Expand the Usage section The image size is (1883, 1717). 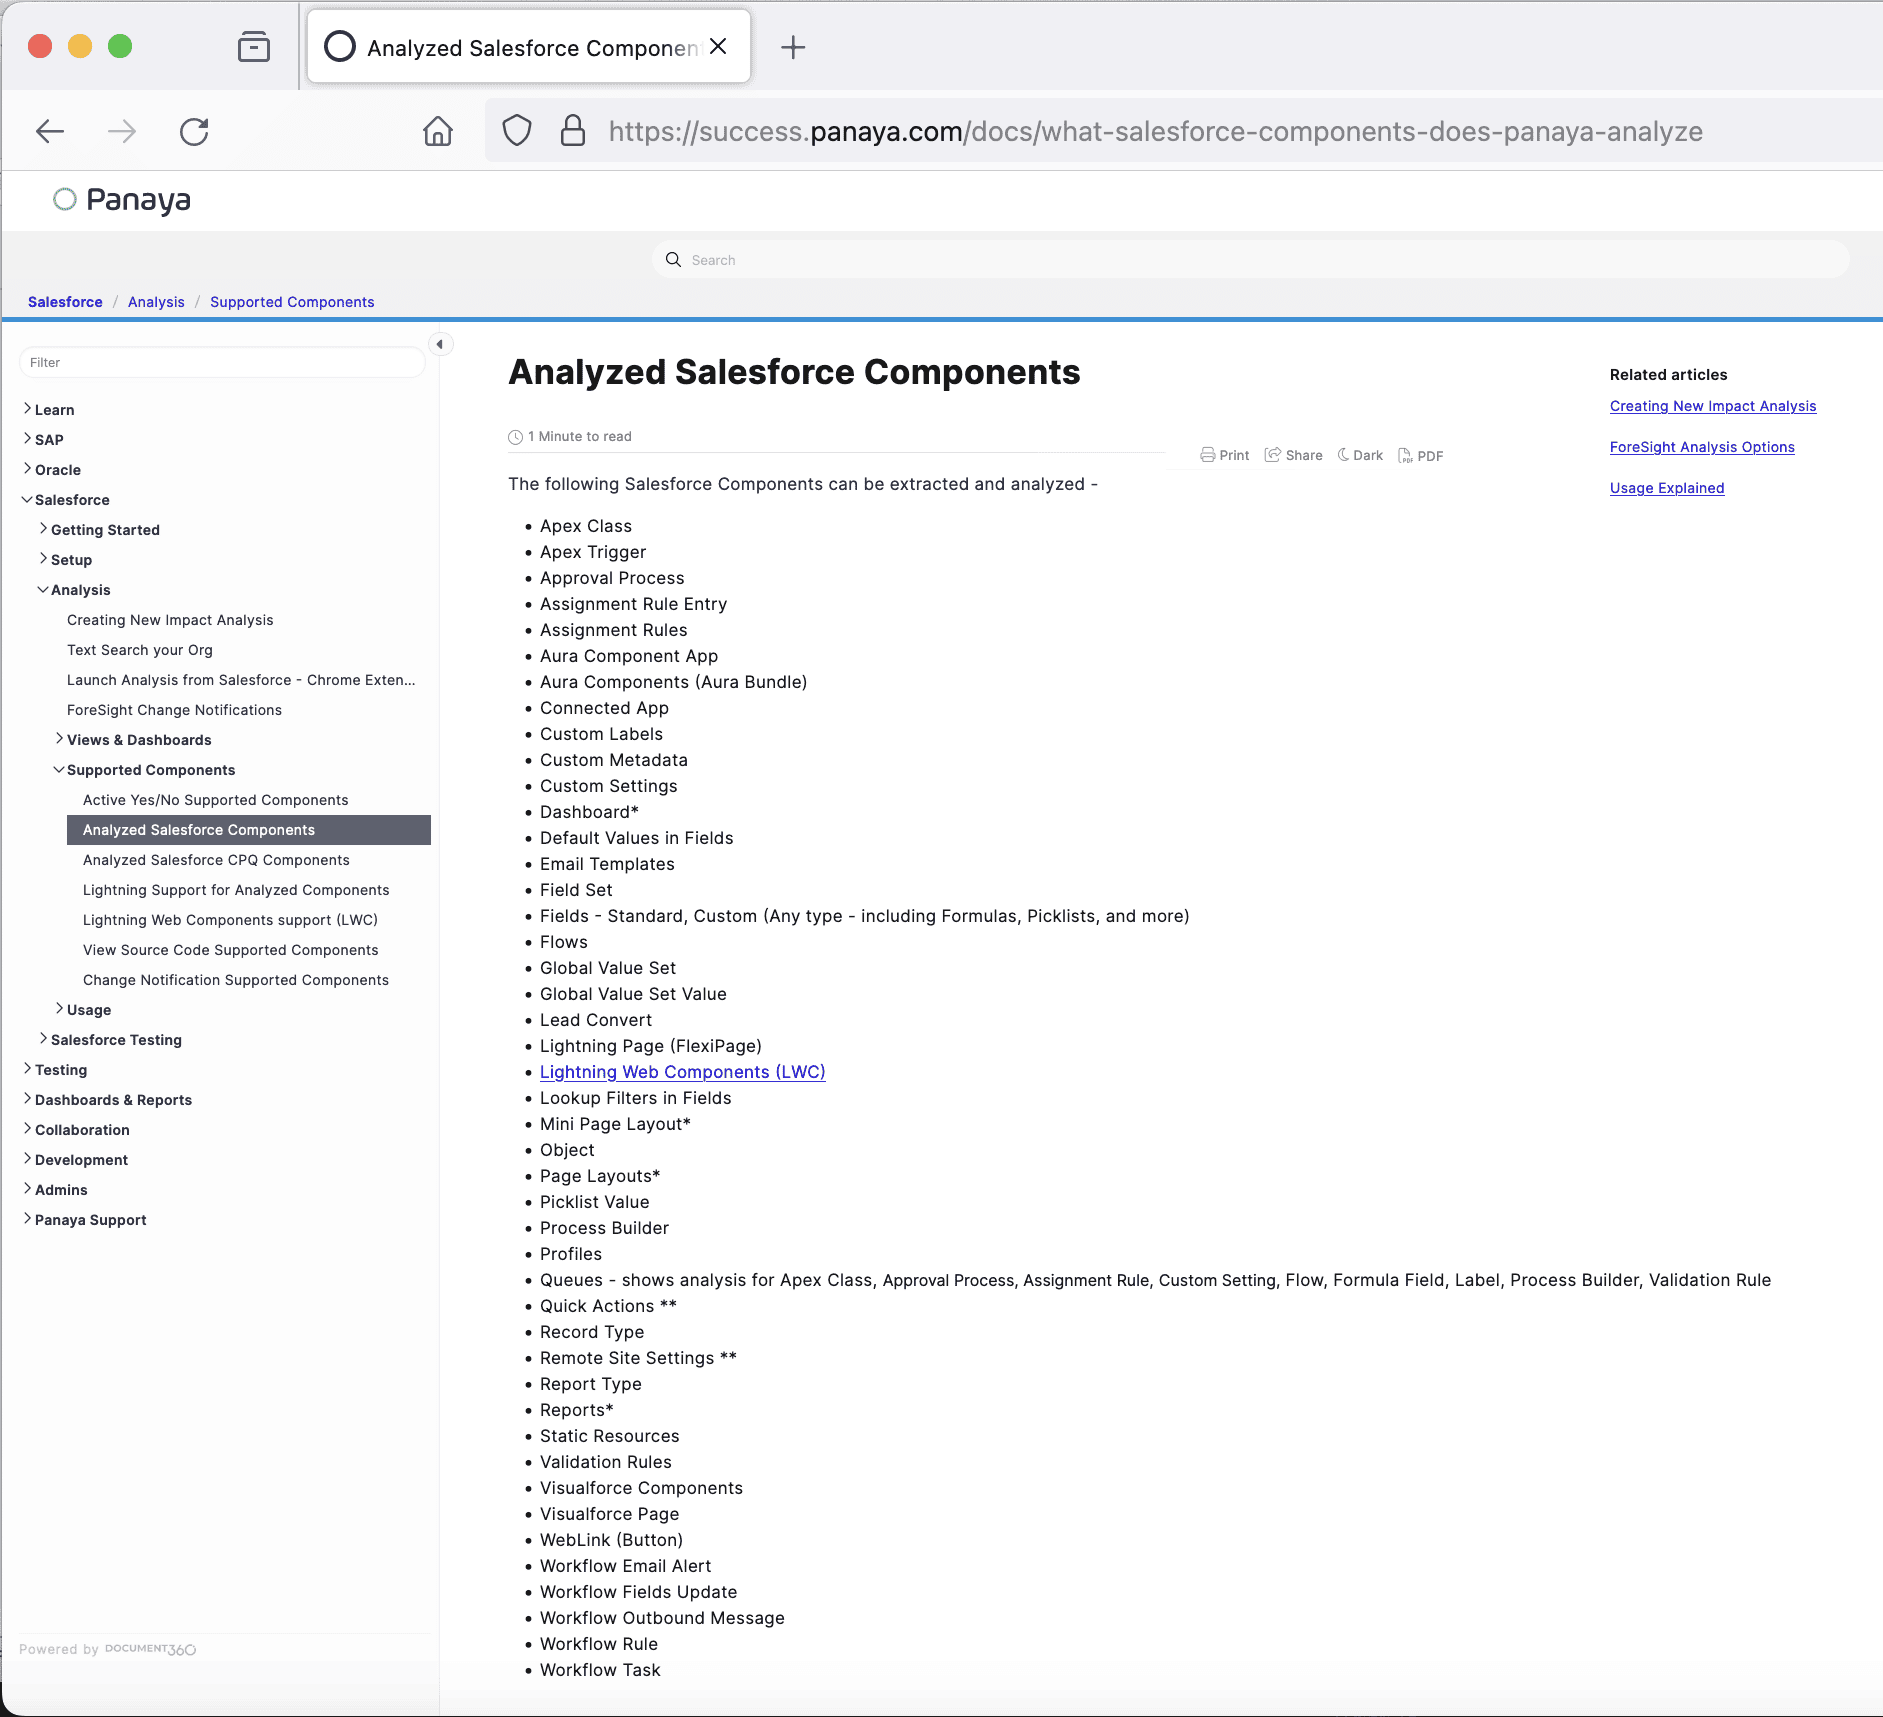[x=59, y=1009]
